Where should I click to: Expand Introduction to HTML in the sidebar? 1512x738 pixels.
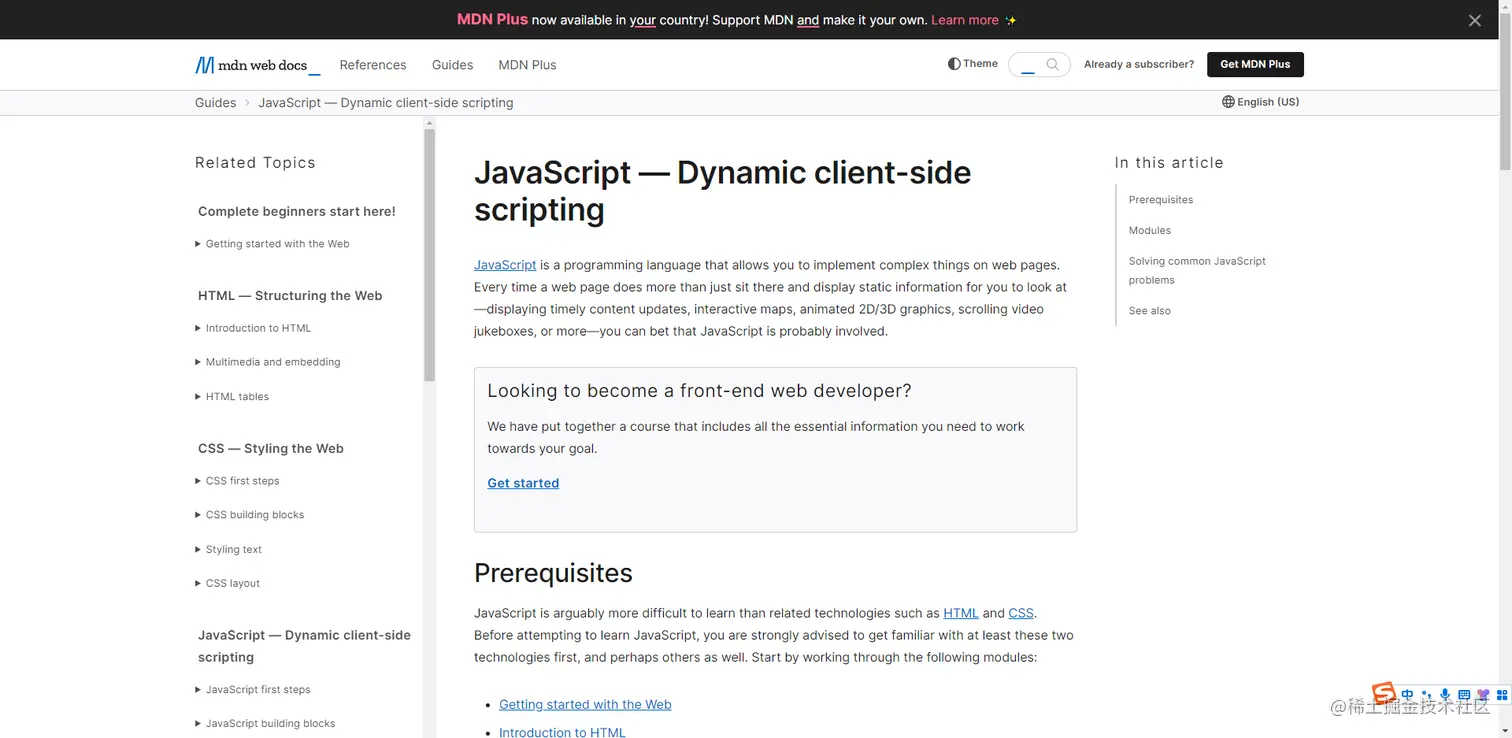(x=254, y=328)
